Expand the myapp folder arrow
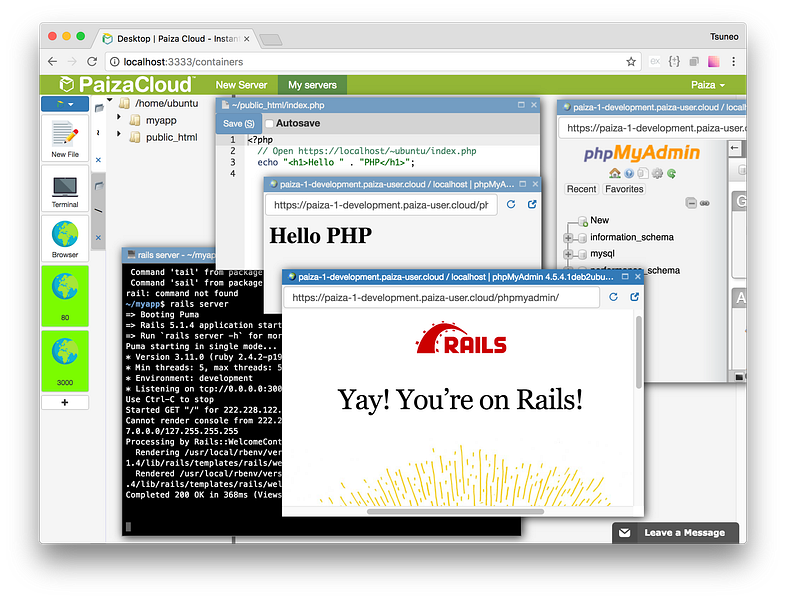 119,117
